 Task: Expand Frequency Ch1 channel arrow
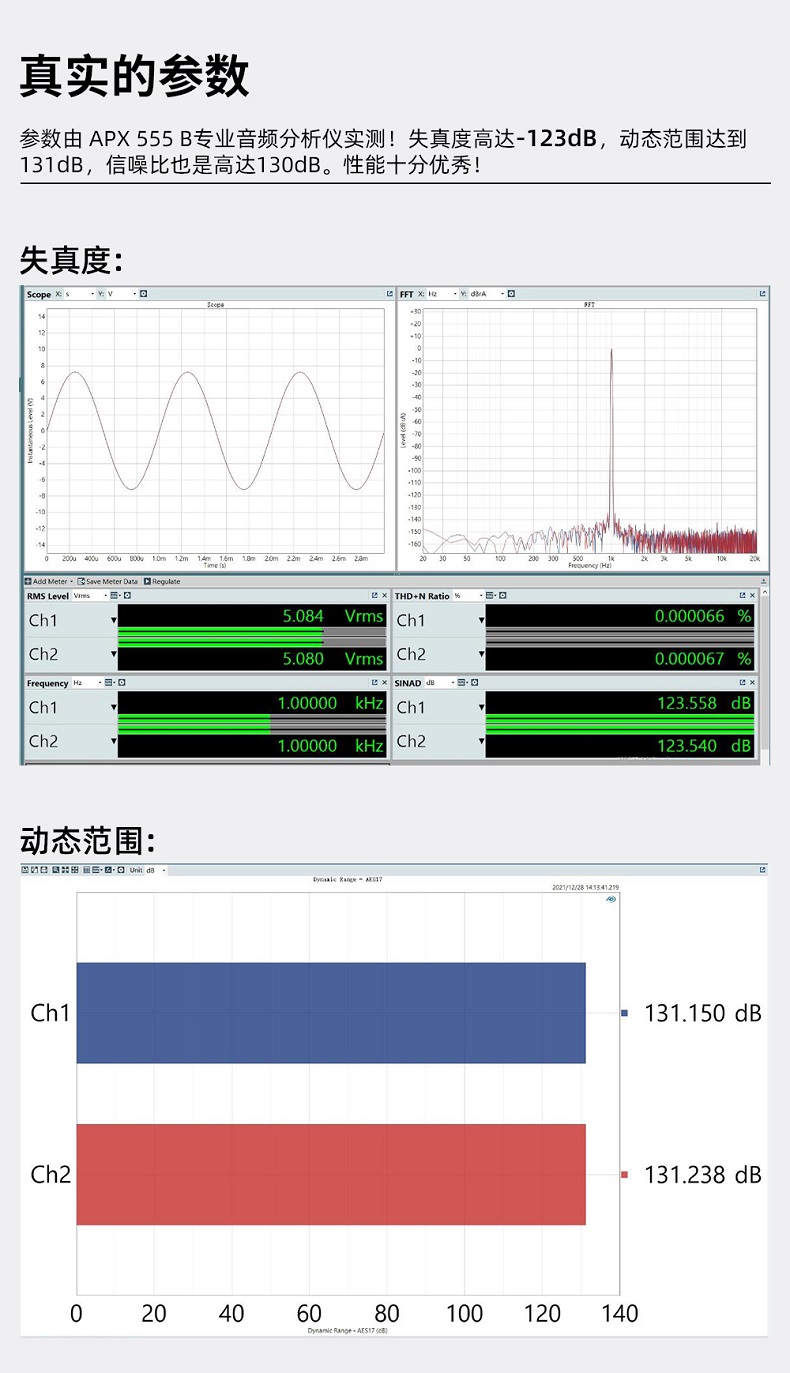114,708
